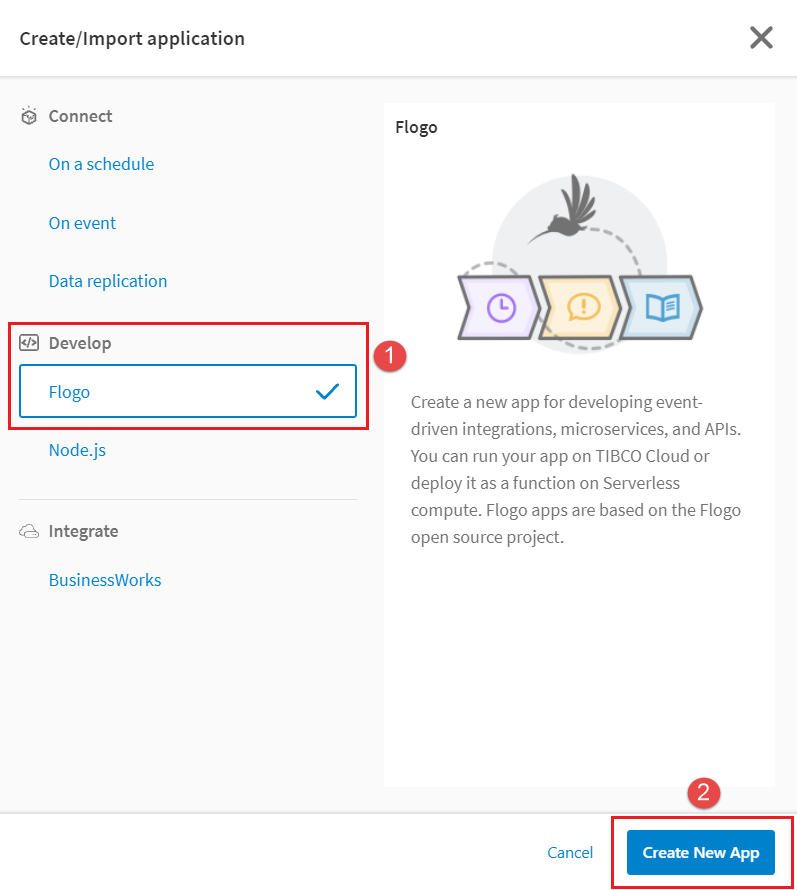Screen dimensions: 797x890
Task: Click the yellow speech-bubble chevron icon
Action: click(x=580, y=306)
